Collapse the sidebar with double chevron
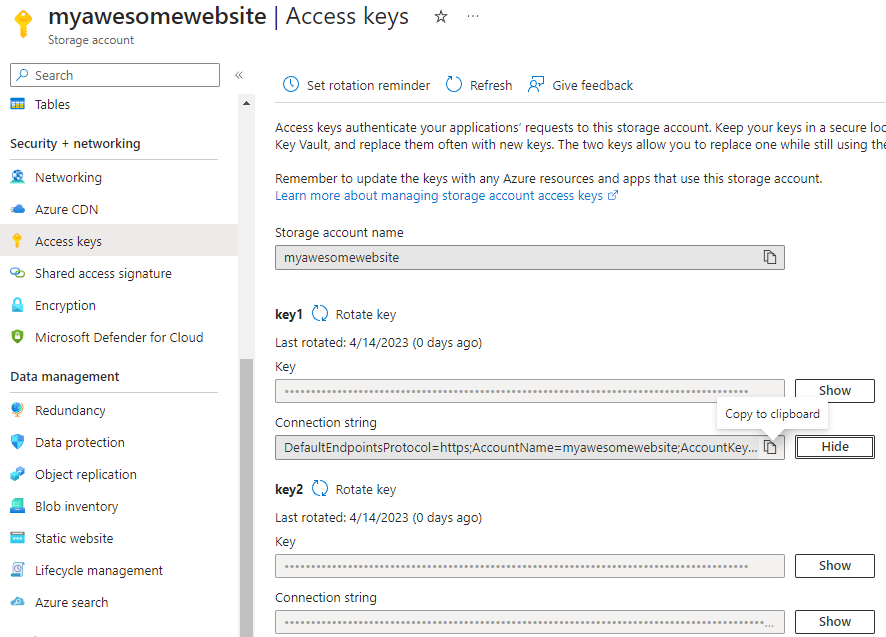Image resolution: width=886 pixels, height=637 pixels. [x=239, y=75]
